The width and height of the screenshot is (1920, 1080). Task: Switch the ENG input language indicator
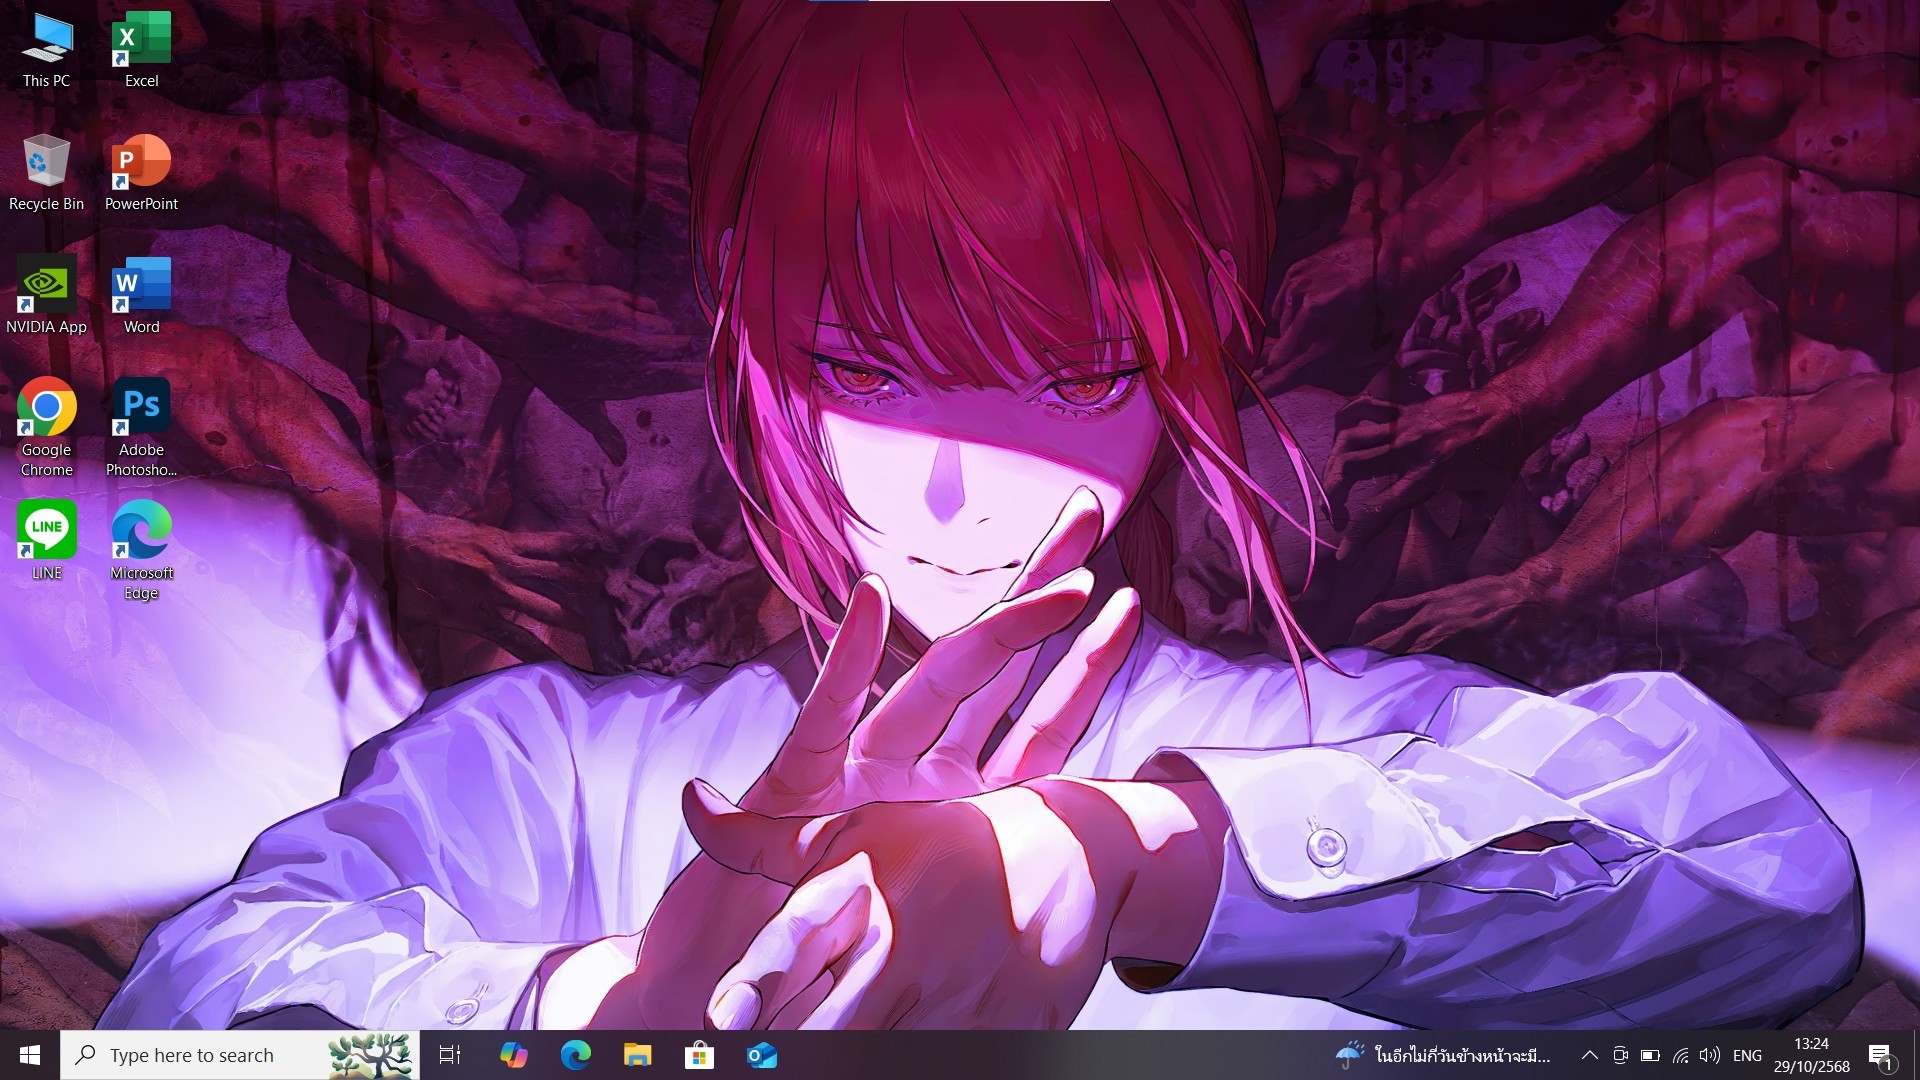[1747, 1055]
